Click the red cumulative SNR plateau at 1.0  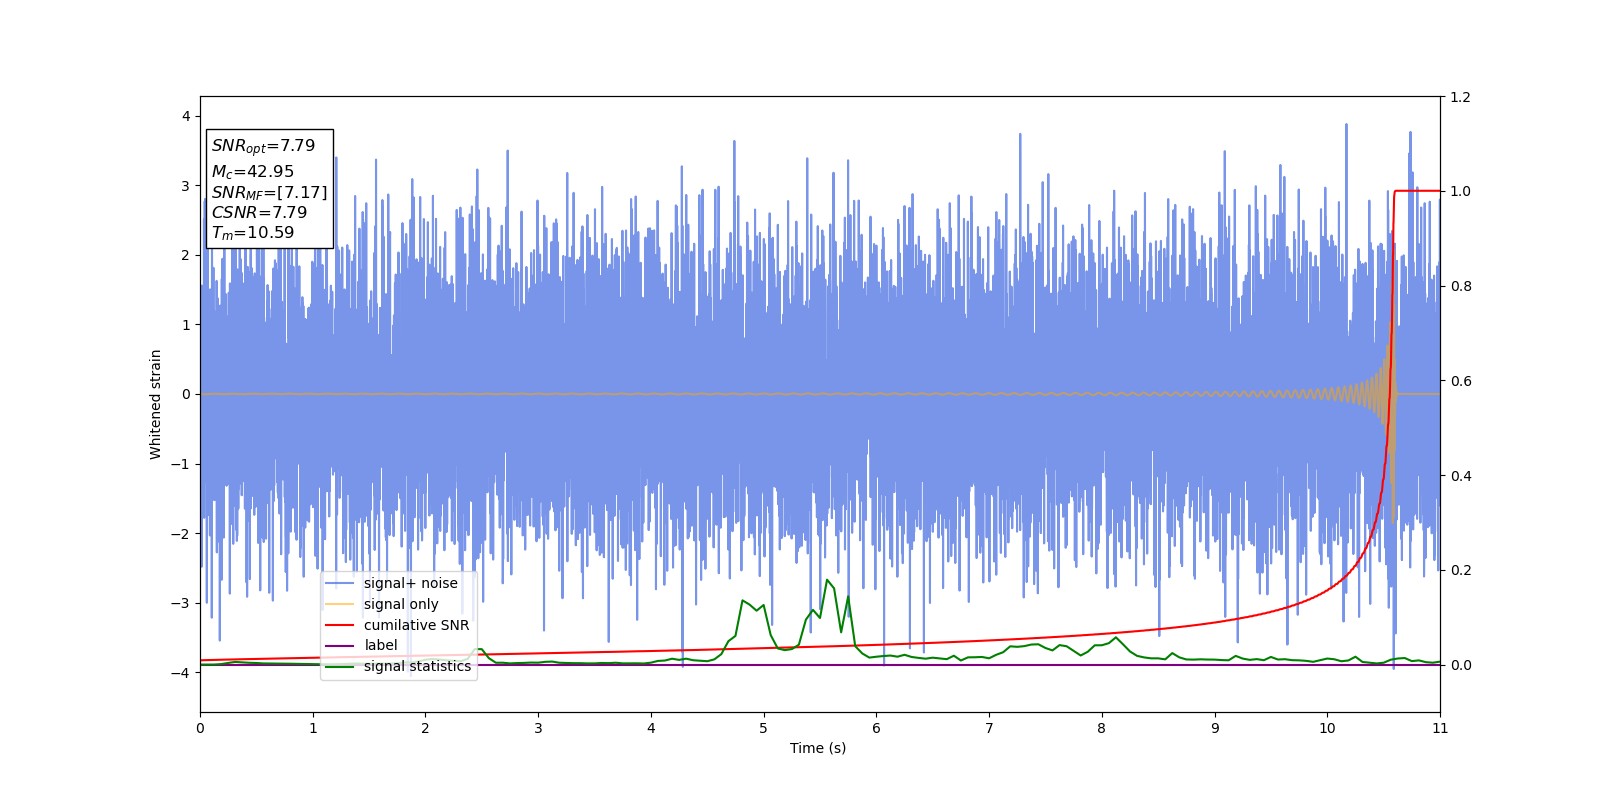pos(1417,191)
